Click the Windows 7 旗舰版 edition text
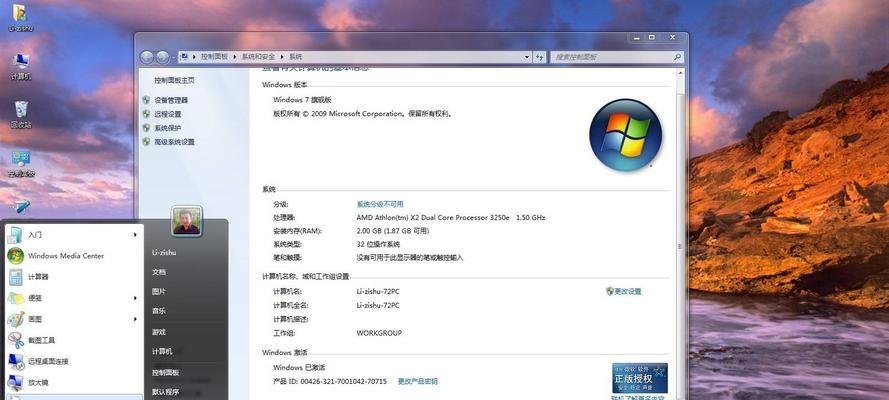This screenshot has width=889, height=400. 302,99
